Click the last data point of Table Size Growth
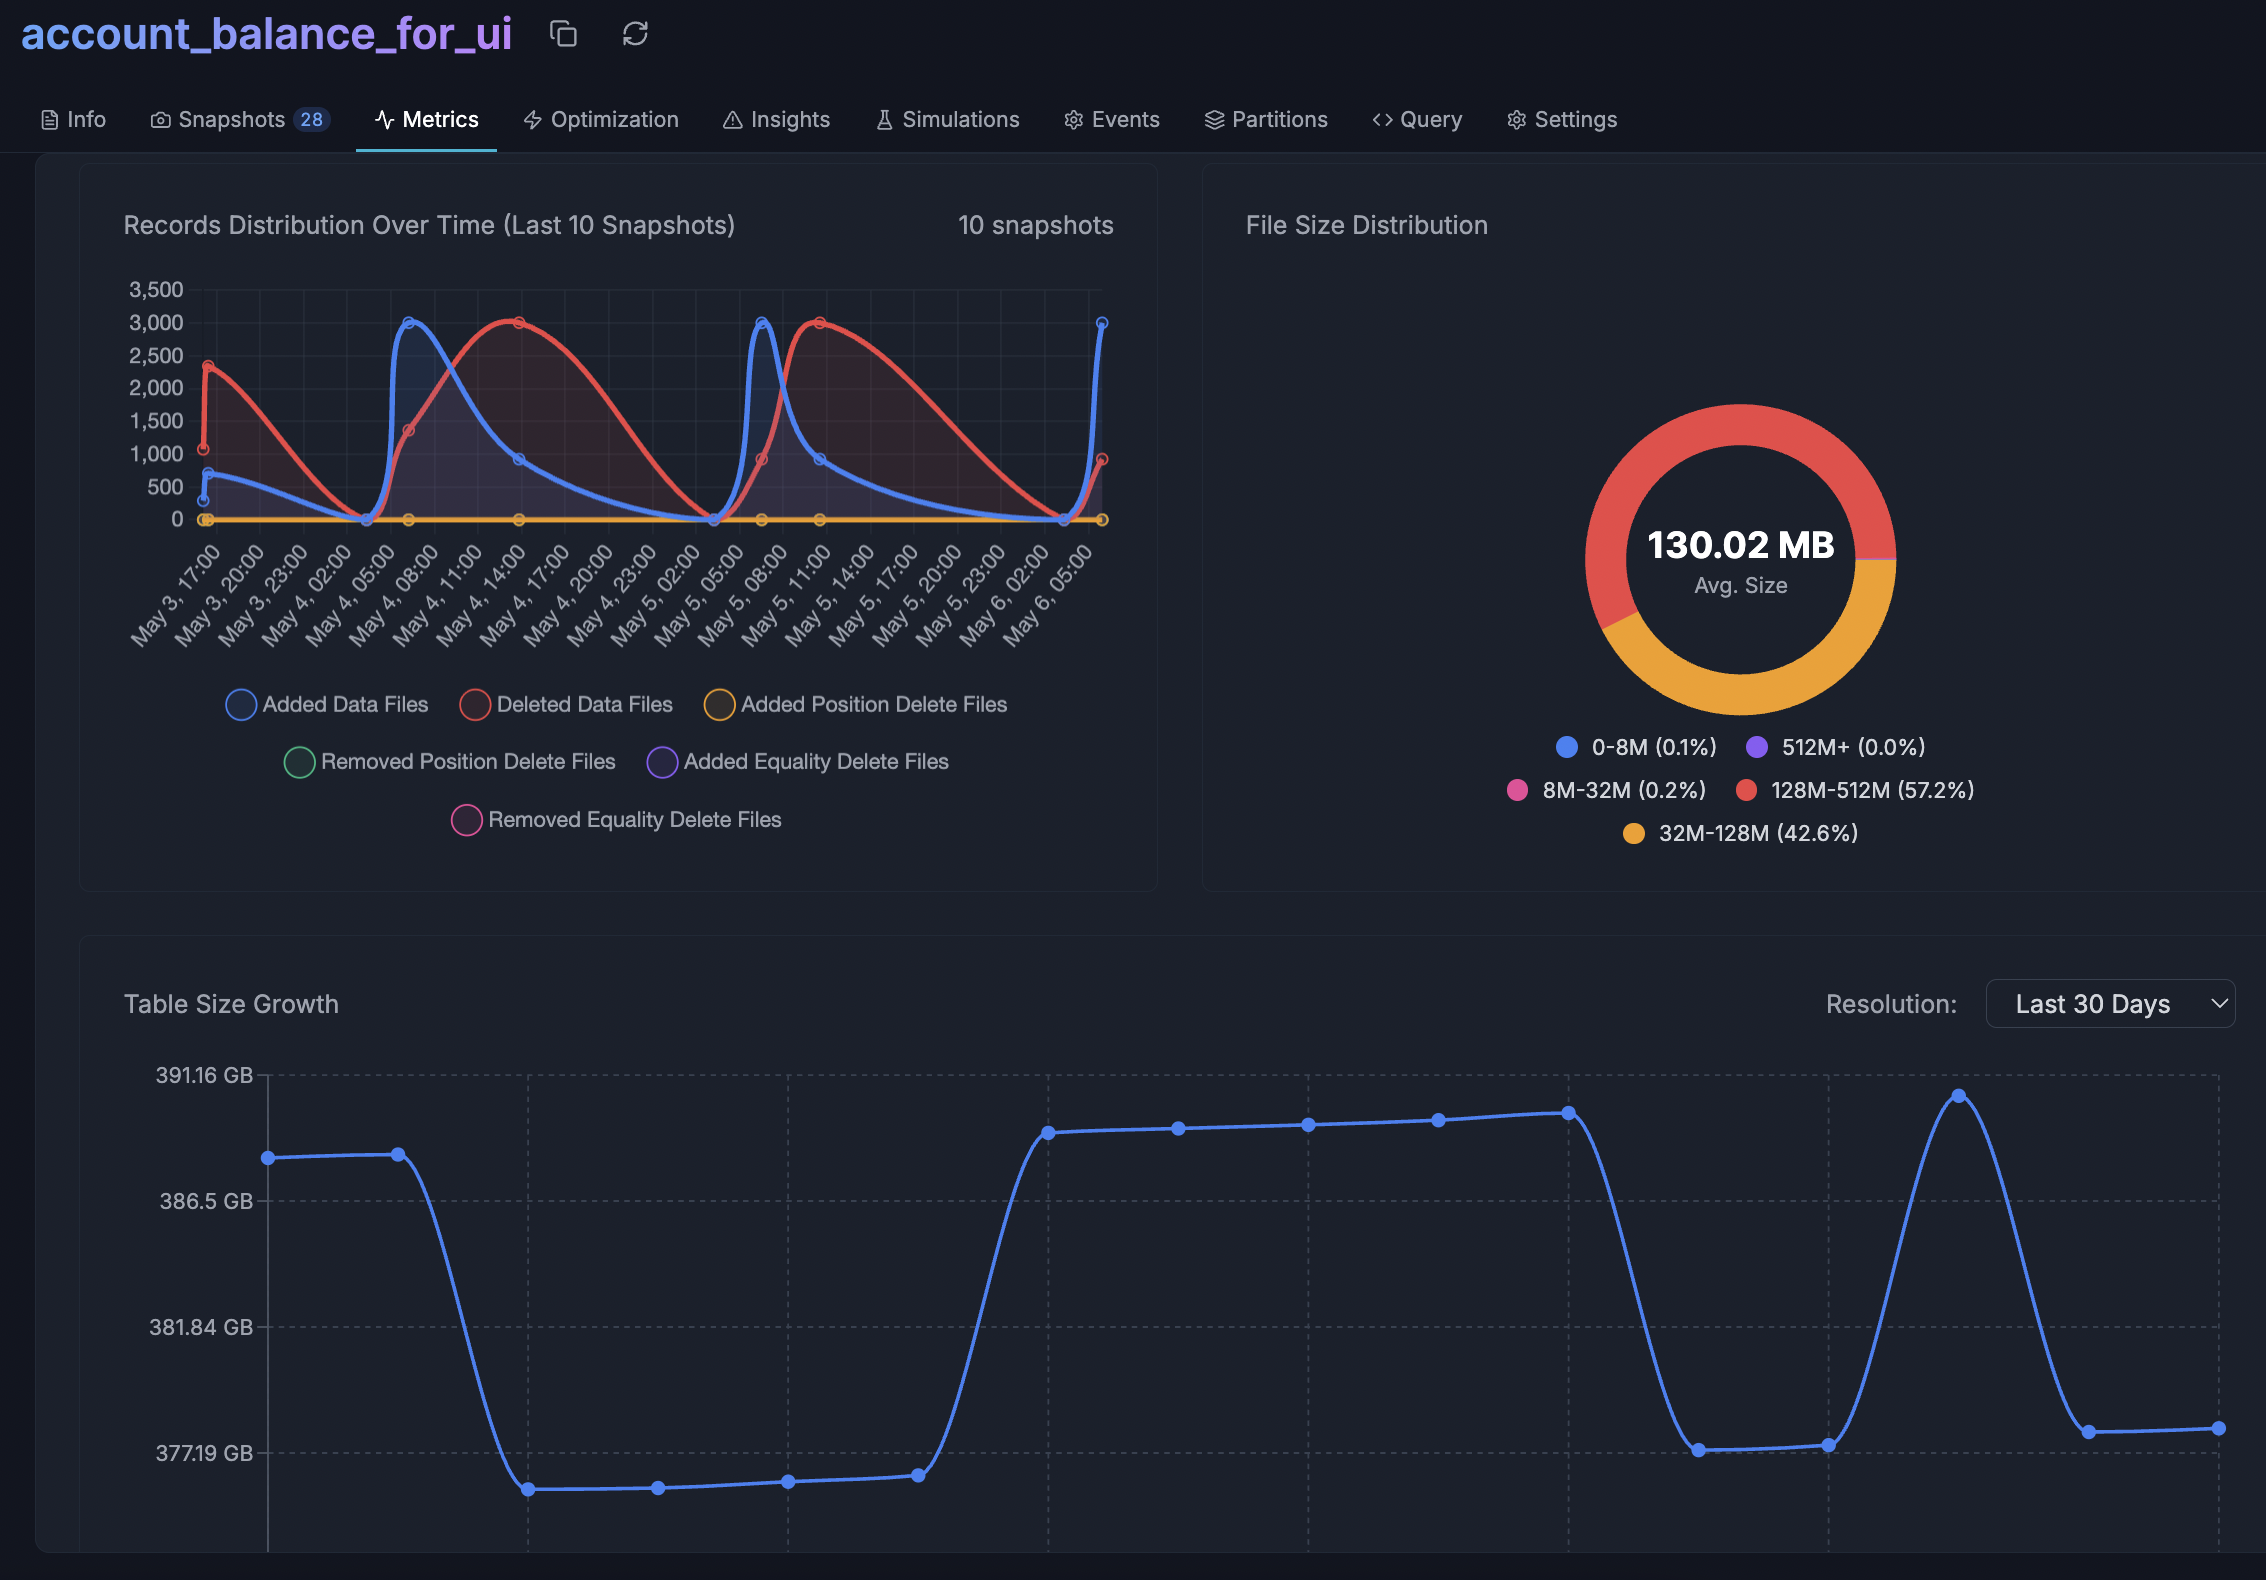This screenshot has width=2266, height=1580. pos(2219,1428)
